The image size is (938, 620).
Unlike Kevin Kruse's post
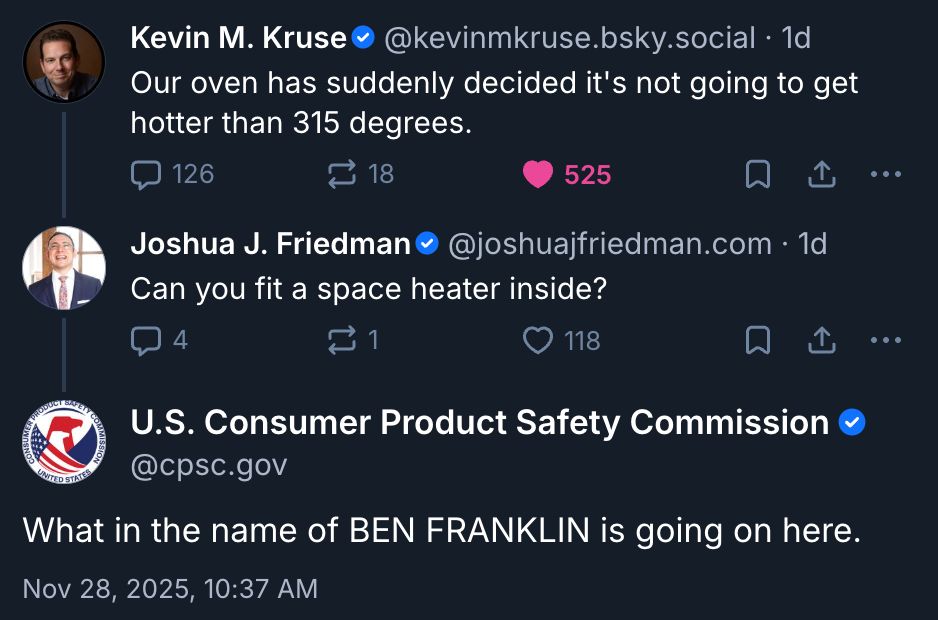click(538, 173)
